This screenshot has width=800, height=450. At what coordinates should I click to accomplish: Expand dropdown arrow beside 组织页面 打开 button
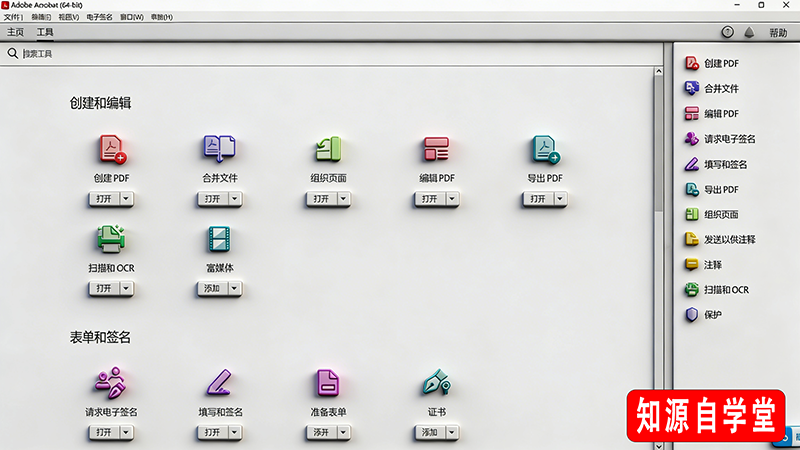(x=343, y=198)
